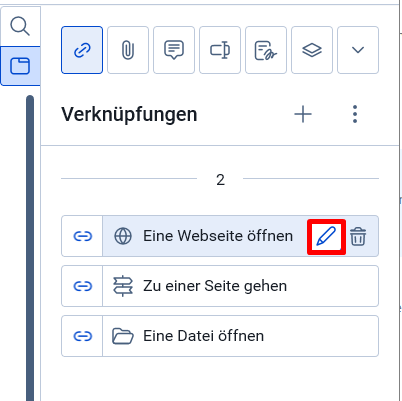Open the Attachments paperclip panel

pyautogui.click(x=128, y=50)
